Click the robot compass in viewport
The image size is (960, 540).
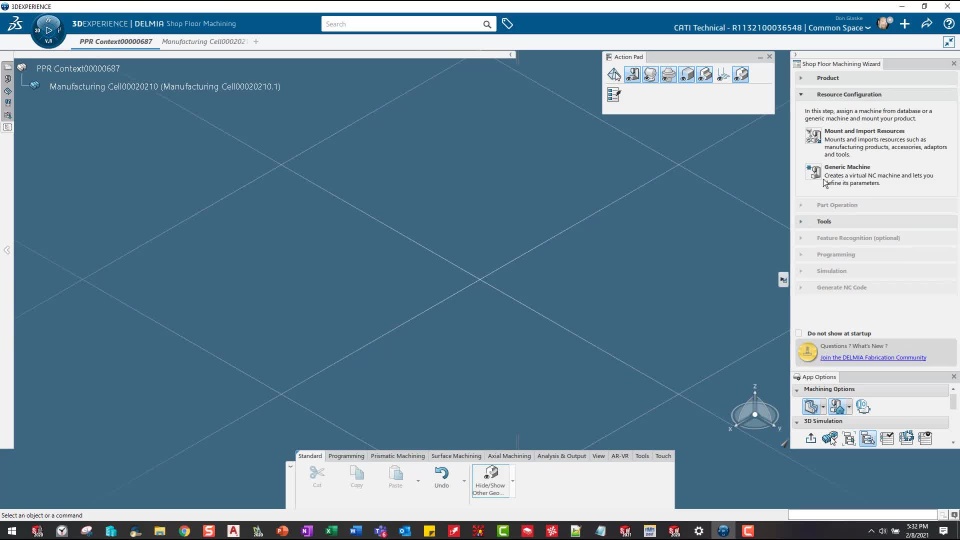(x=754, y=411)
